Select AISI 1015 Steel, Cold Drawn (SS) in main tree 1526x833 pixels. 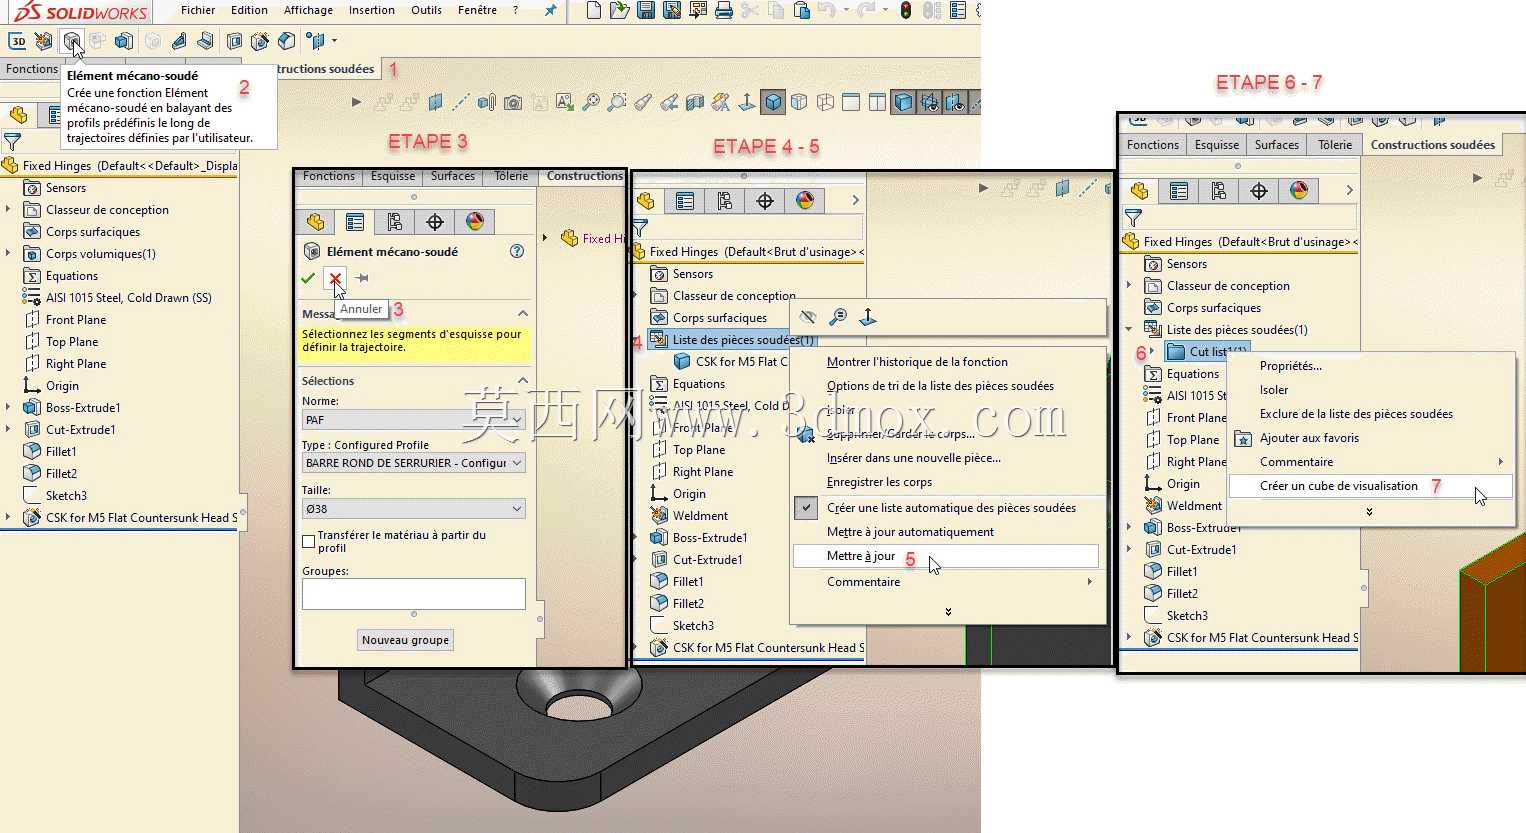tap(128, 298)
